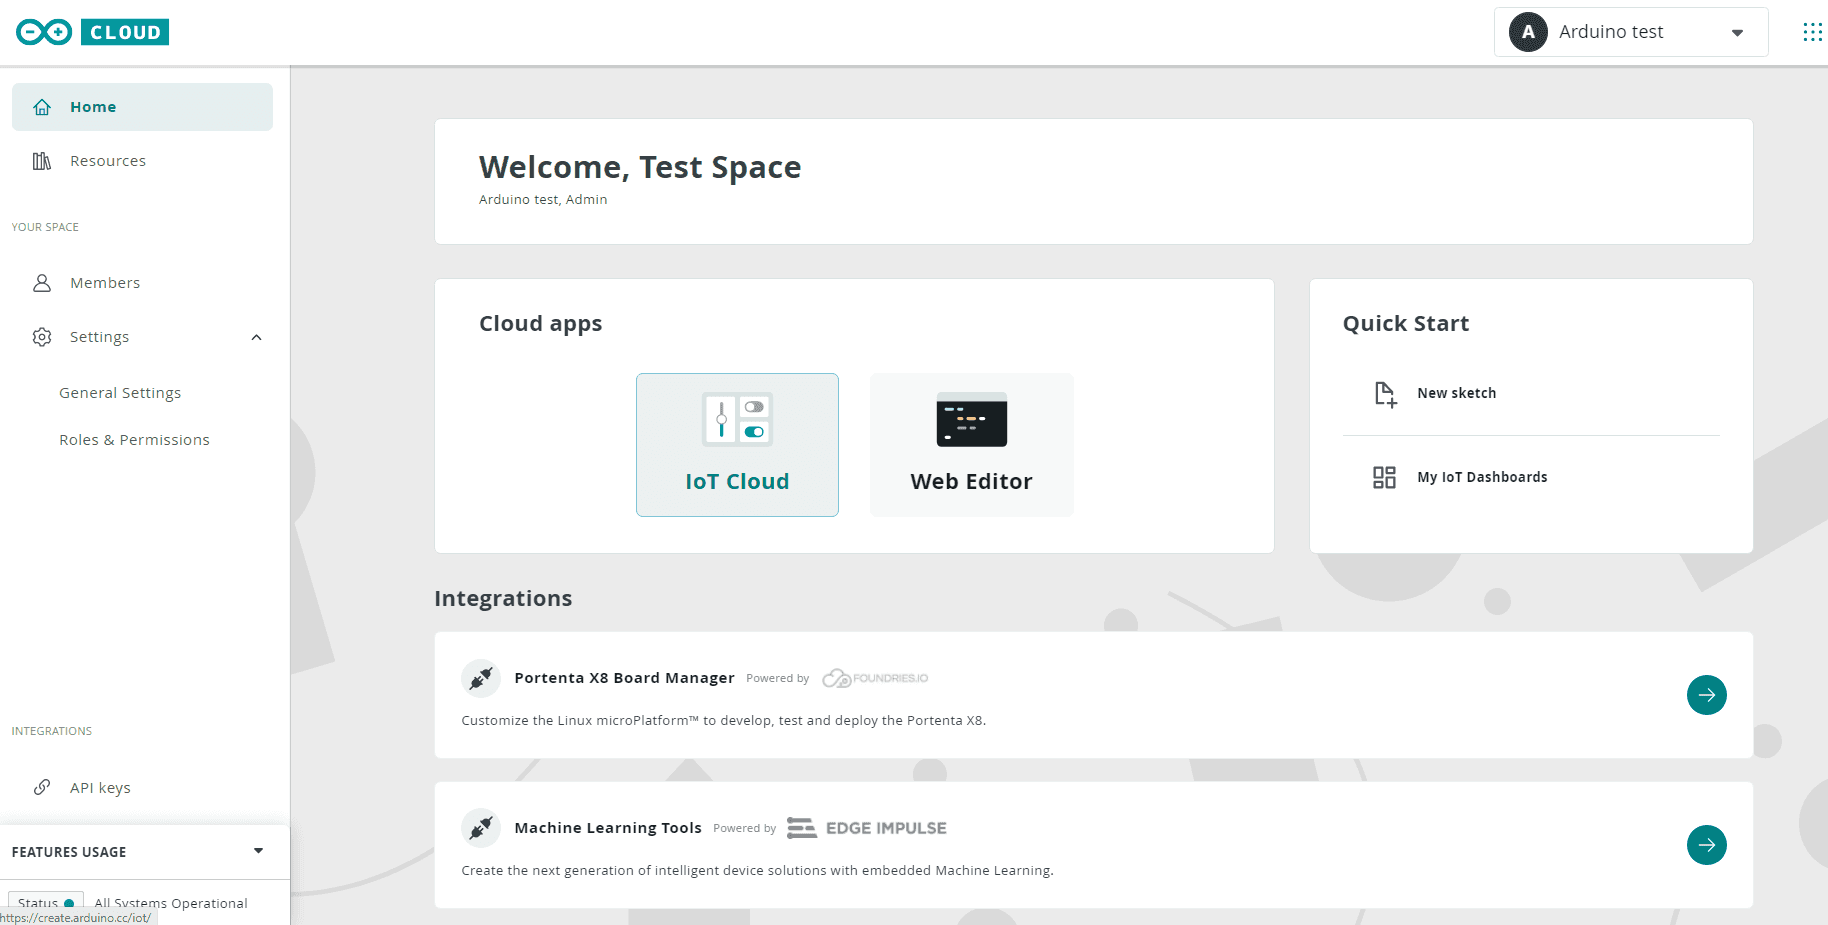The width and height of the screenshot is (1828, 925).
Task: Click the Arduino Cloud logo
Action: tap(92, 32)
